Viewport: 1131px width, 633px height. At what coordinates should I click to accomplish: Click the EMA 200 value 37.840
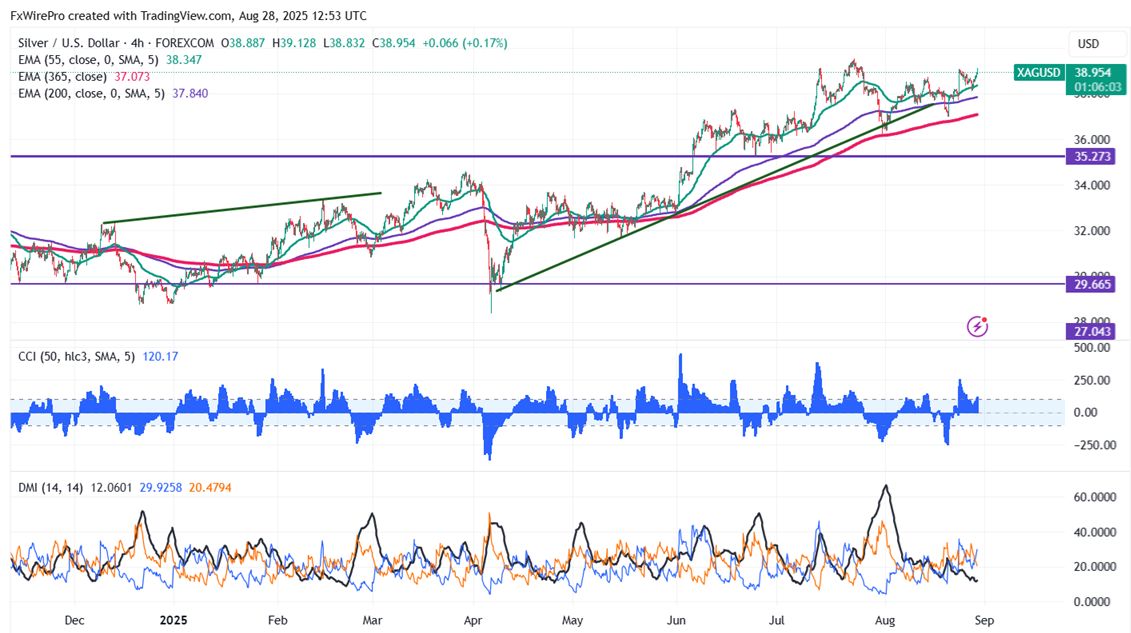[x=190, y=93]
